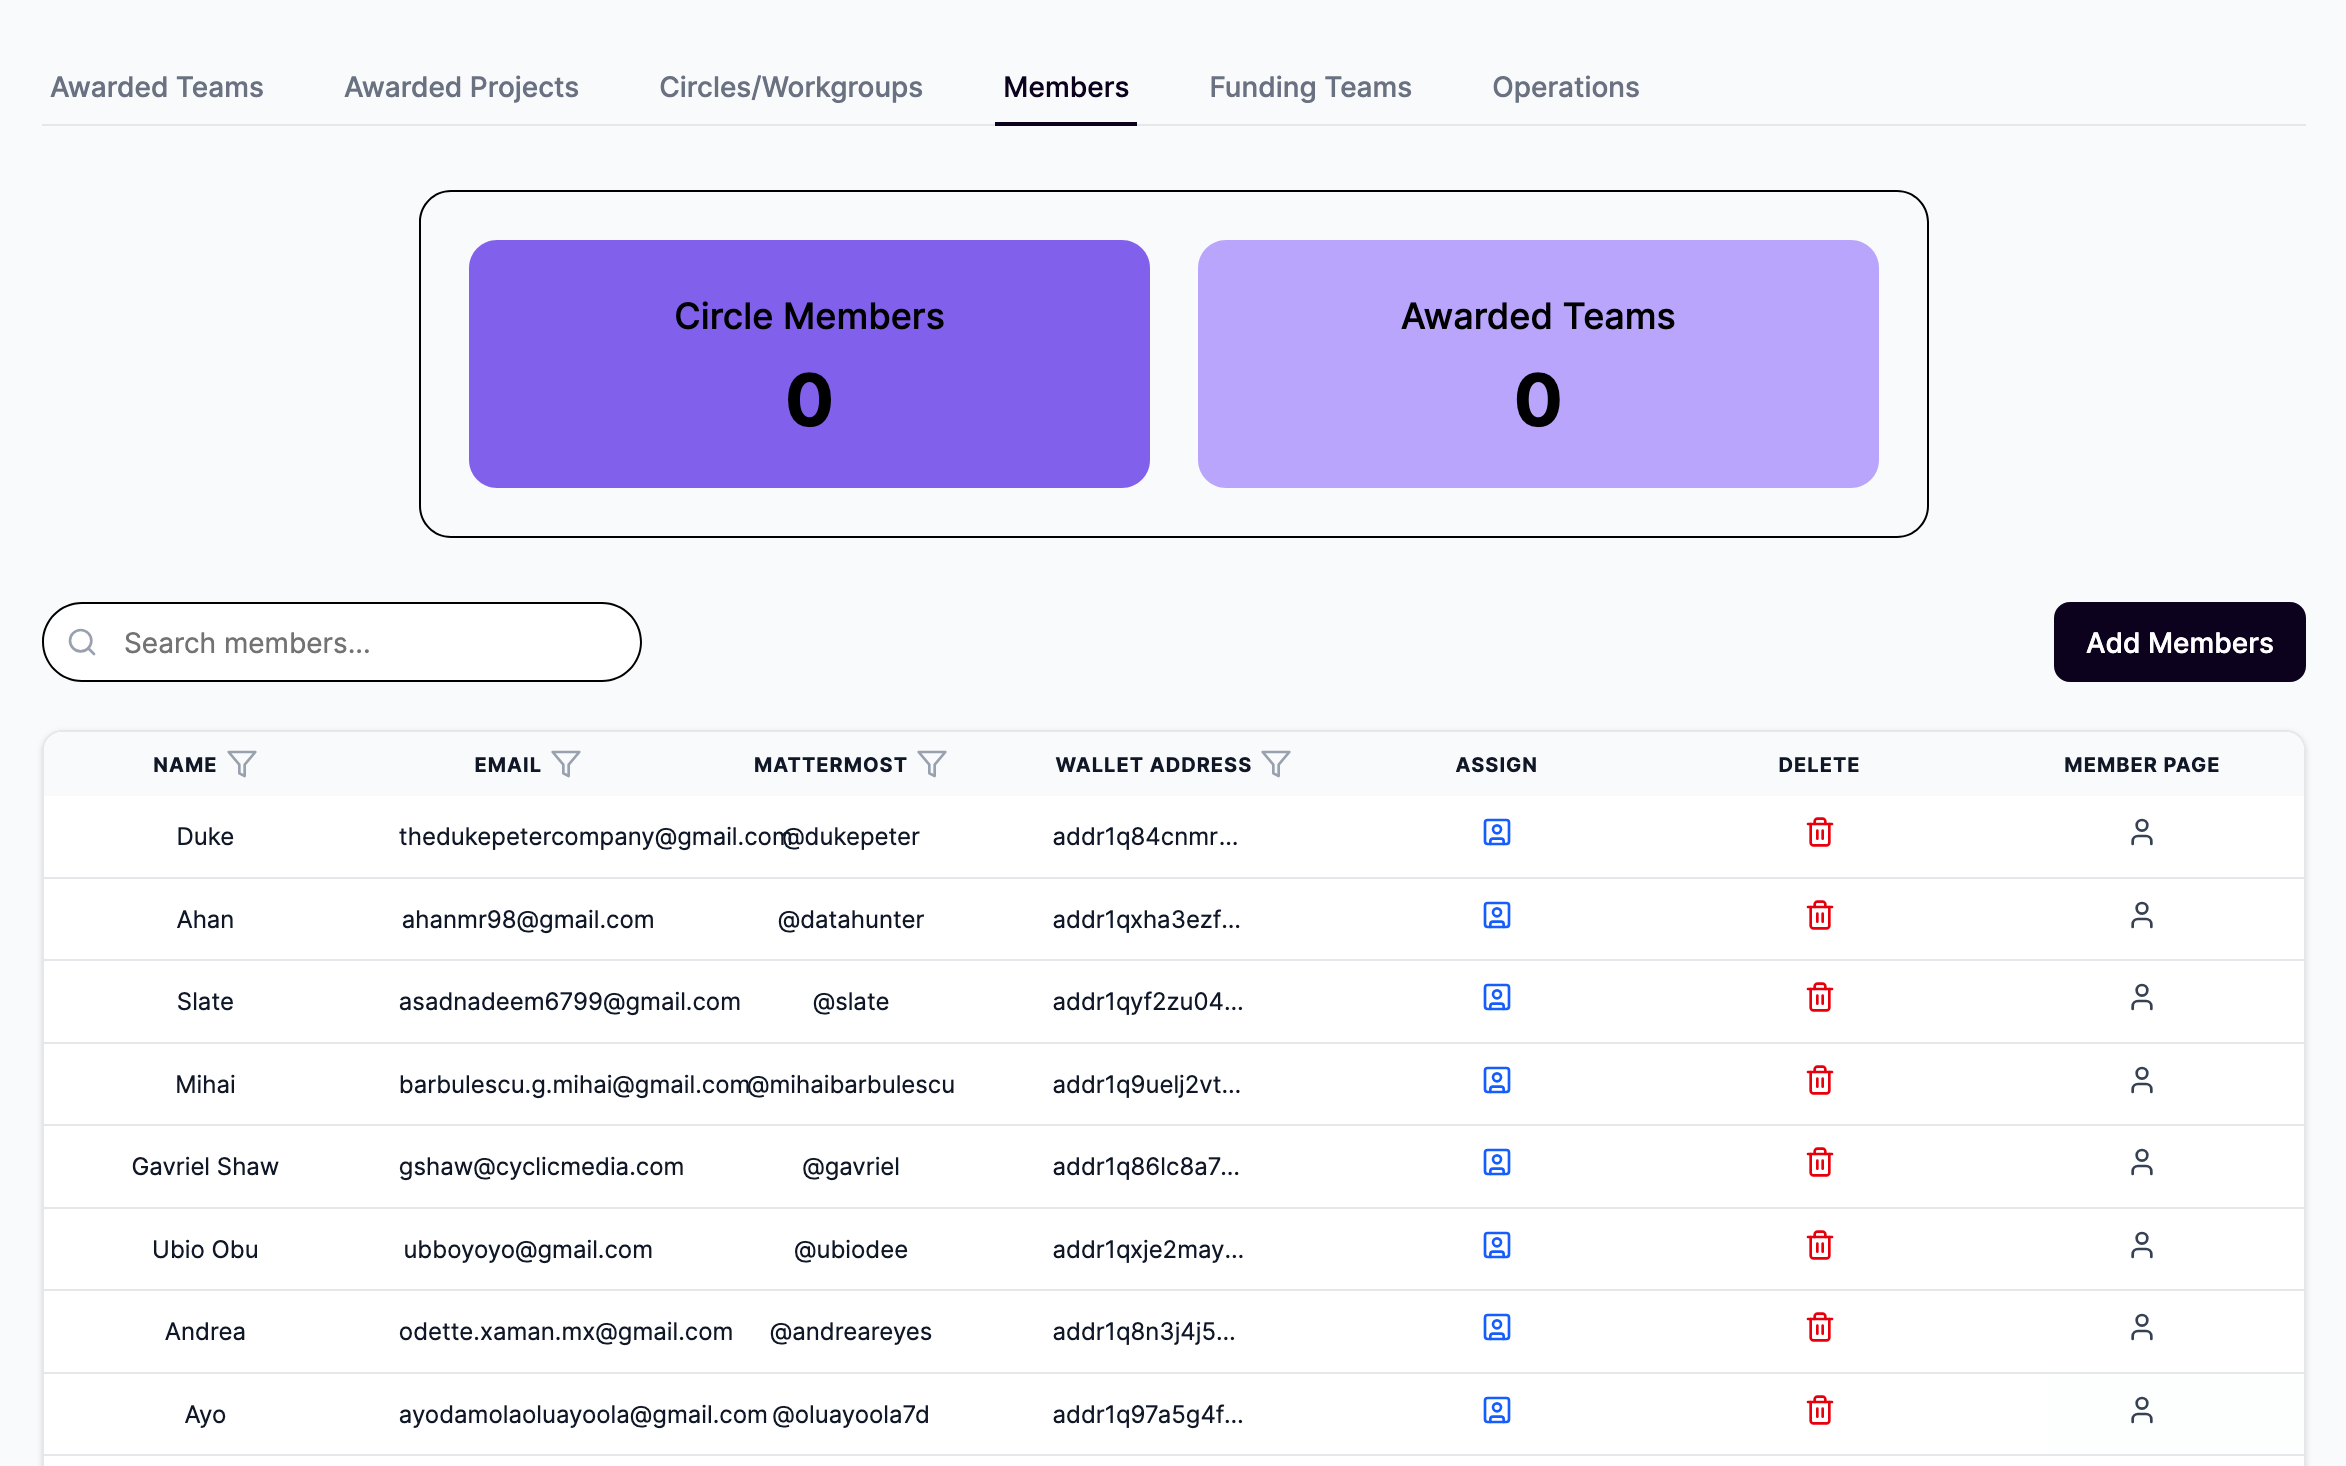Click the assign icon for Ayo

(1496, 1410)
